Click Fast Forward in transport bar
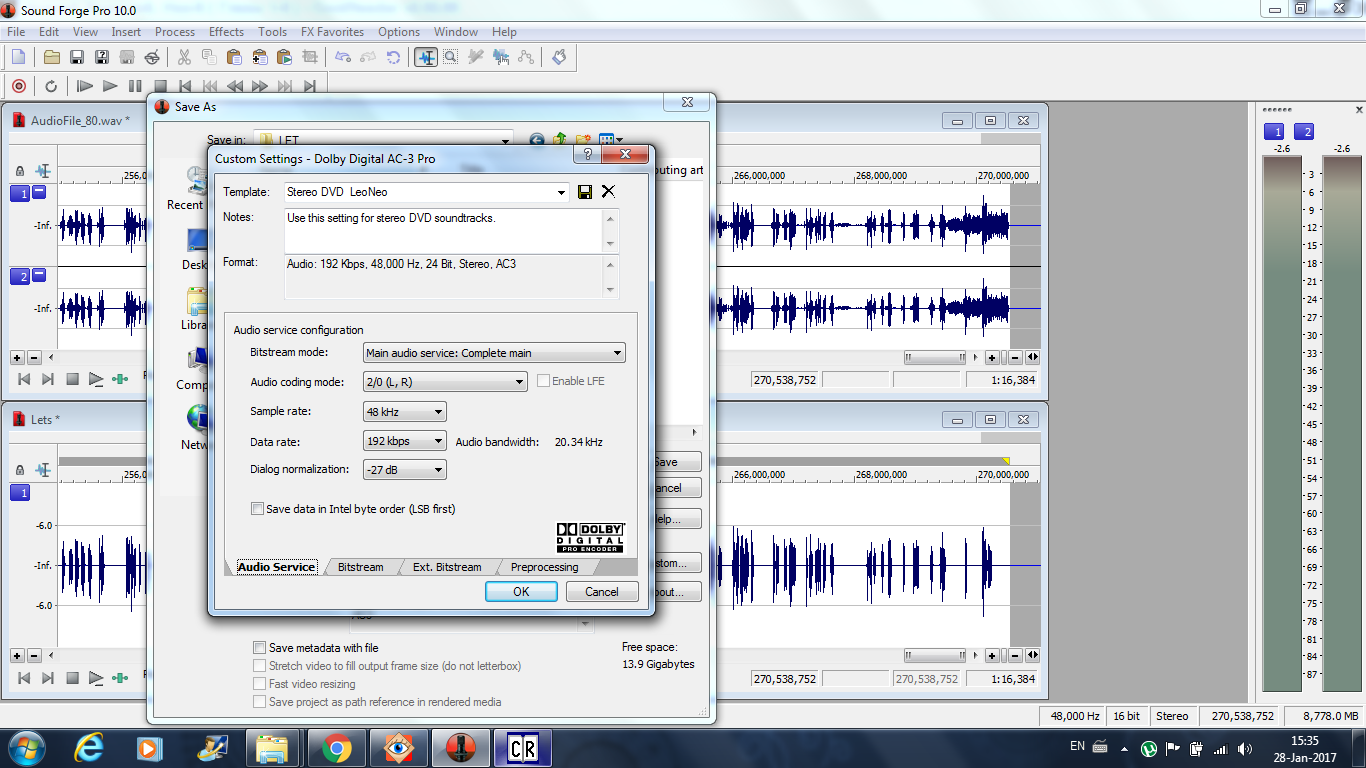The image size is (1366, 768). point(260,86)
